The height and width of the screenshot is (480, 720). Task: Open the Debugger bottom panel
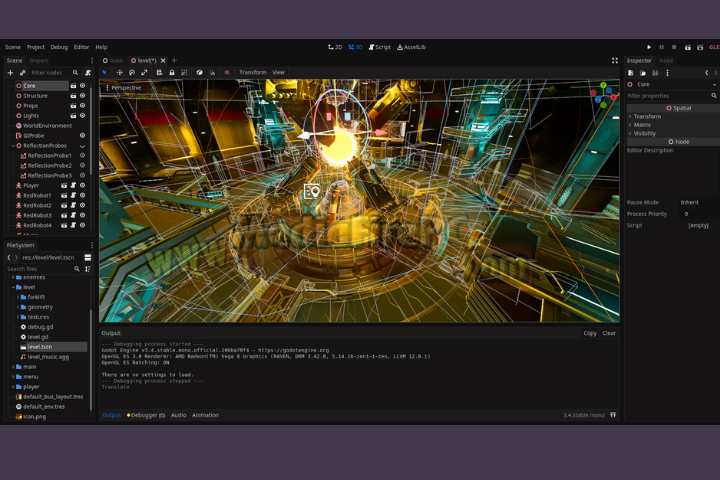(146, 415)
